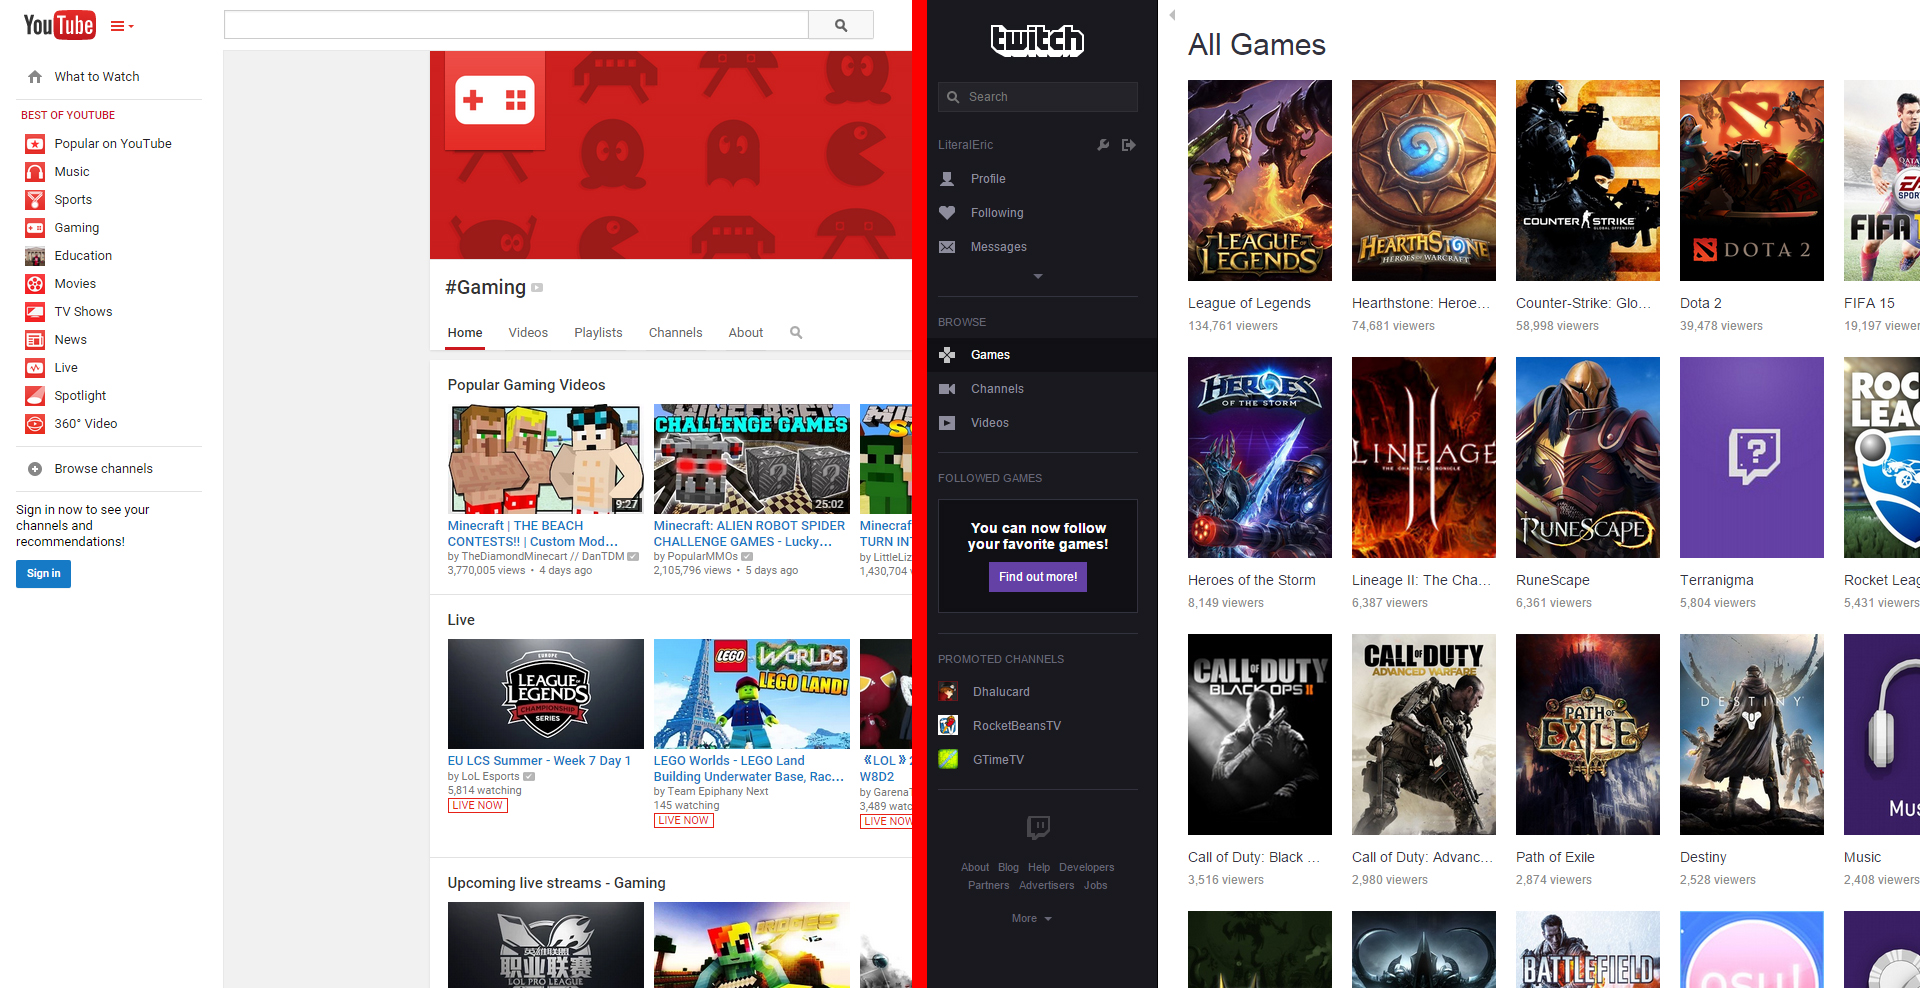Image resolution: width=1920 pixels, height=988 pixels.
Task: Open the Call of Duty: Black Ops II cover
Action: (x=1260, y=734)
